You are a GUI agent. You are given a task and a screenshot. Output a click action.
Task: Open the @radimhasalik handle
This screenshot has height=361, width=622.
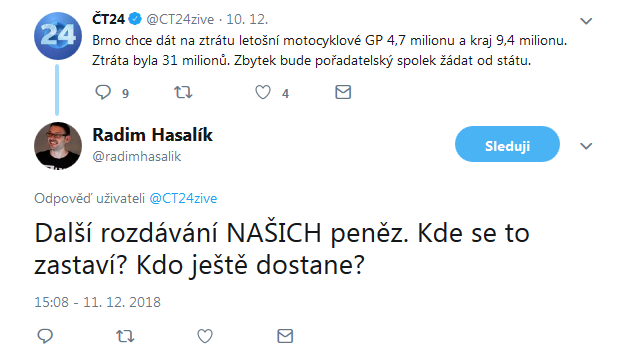pos(137,157)
